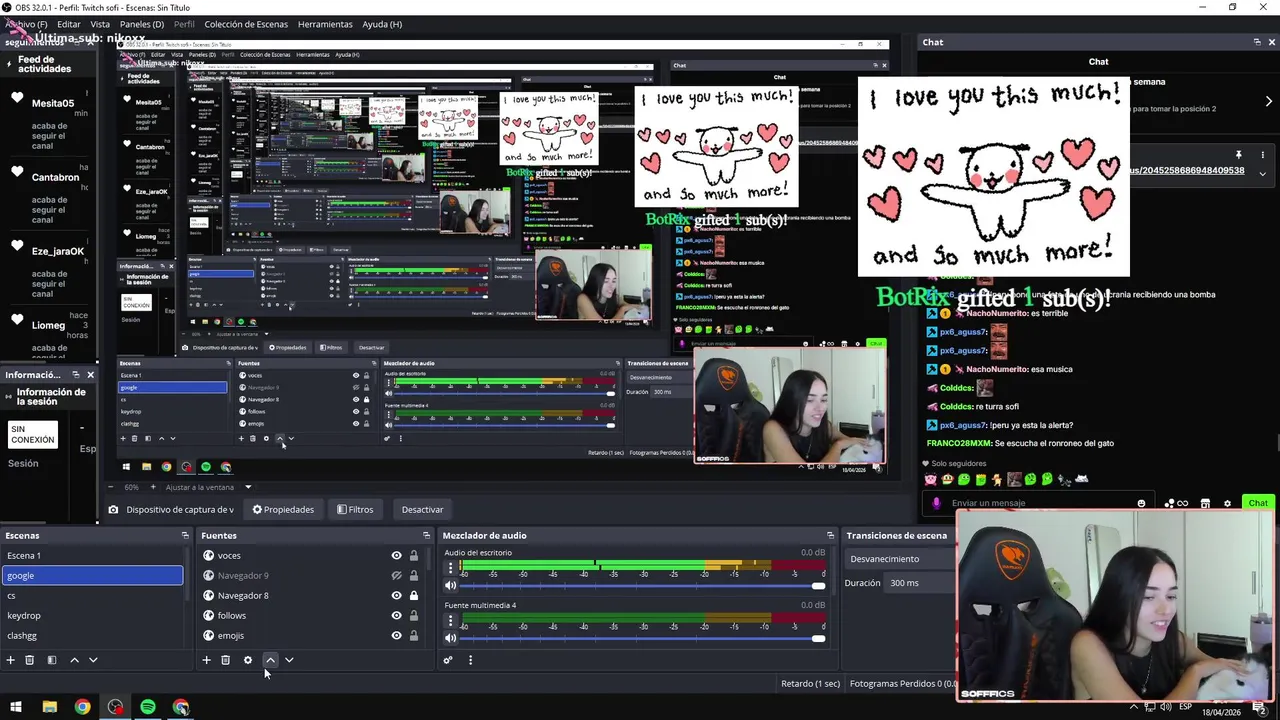The image size is (1280, 720).
Task: Open scene filters icon in Escenas toolbar
Action: 51,660
